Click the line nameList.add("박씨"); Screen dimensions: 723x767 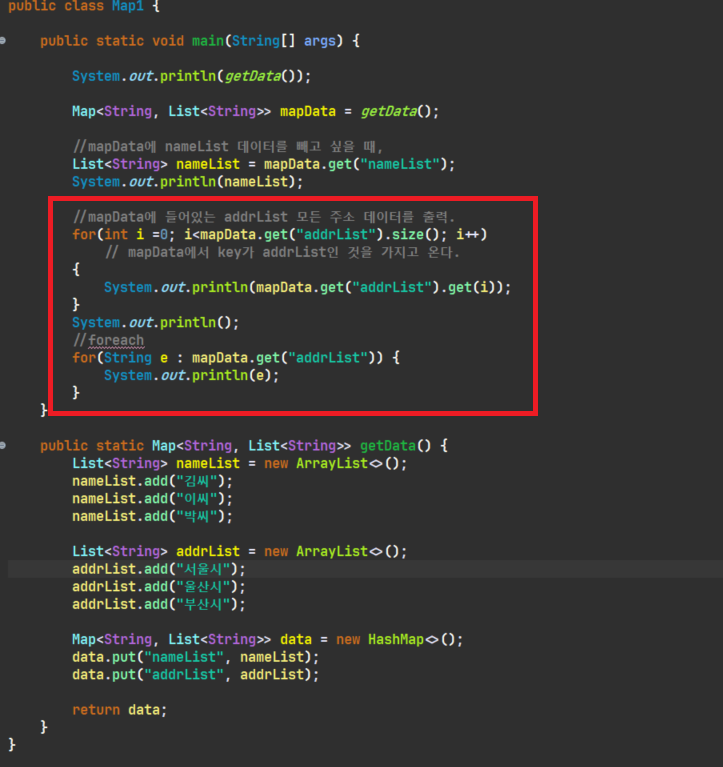pyautogui.click(x=152, y=516)
